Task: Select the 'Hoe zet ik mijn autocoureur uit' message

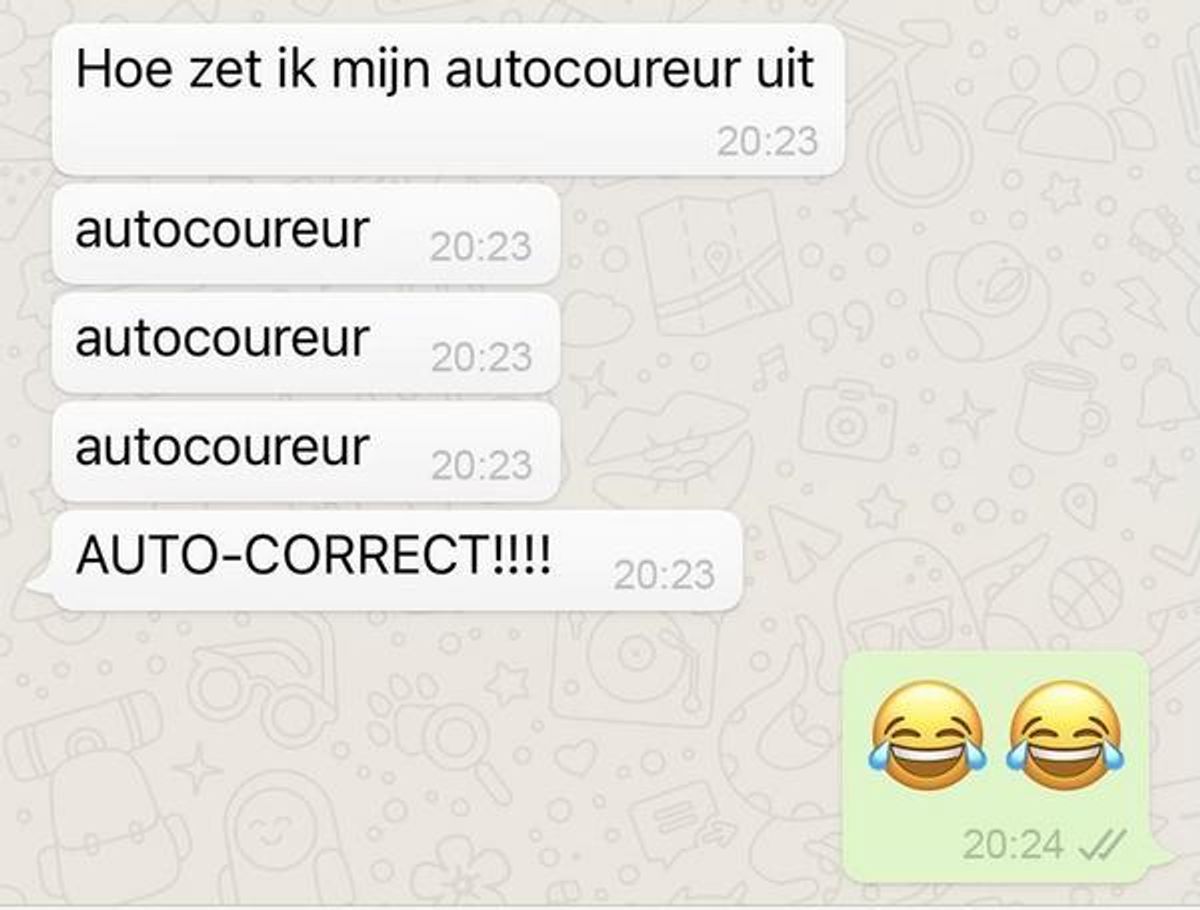Action: 448,99
